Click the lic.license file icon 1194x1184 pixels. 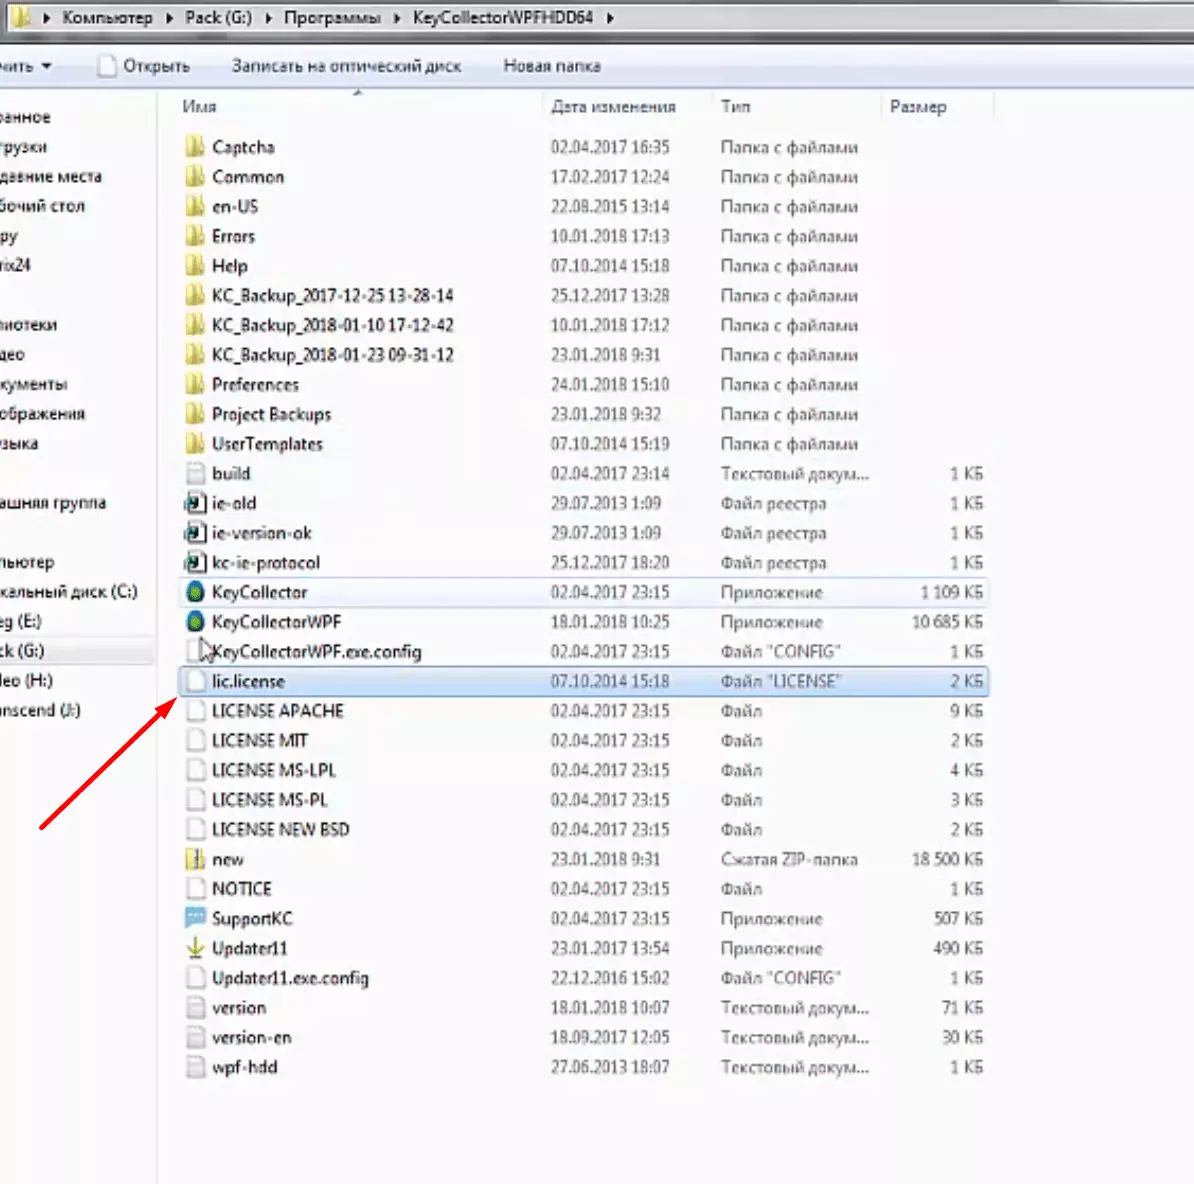(x=196, y=681)
